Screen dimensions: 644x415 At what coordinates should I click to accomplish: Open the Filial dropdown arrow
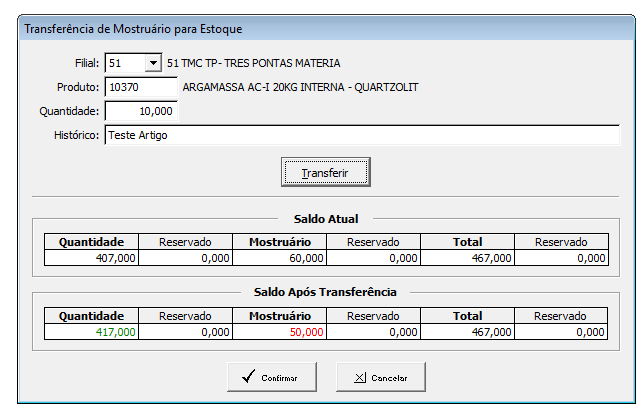(153, 63)
